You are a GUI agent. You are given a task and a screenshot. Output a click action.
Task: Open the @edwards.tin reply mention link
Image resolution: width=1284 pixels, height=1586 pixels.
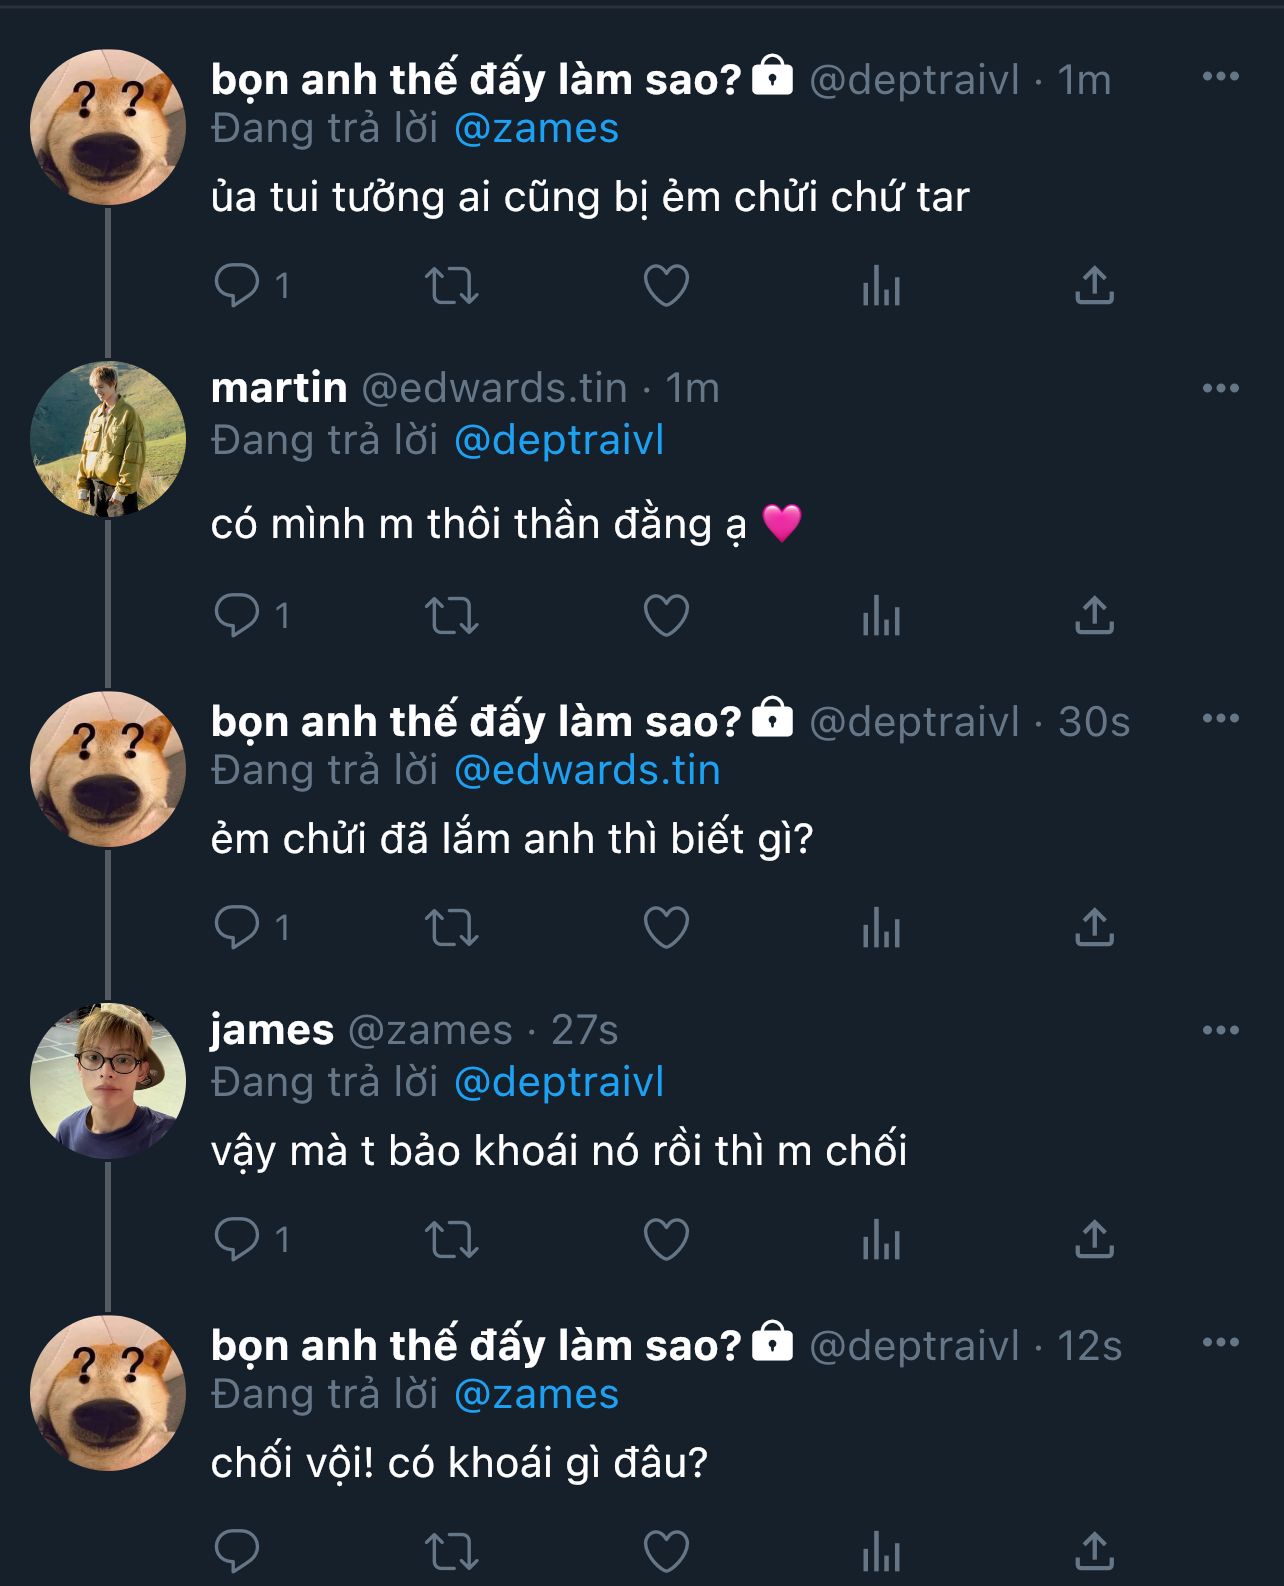pyautogui.click(x=587, y=771)
